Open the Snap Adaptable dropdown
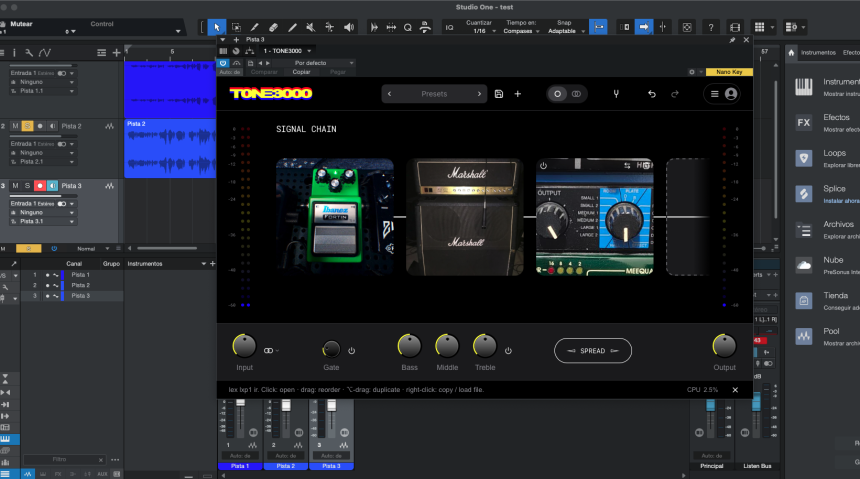860x479 pixels. click(565, 31)
